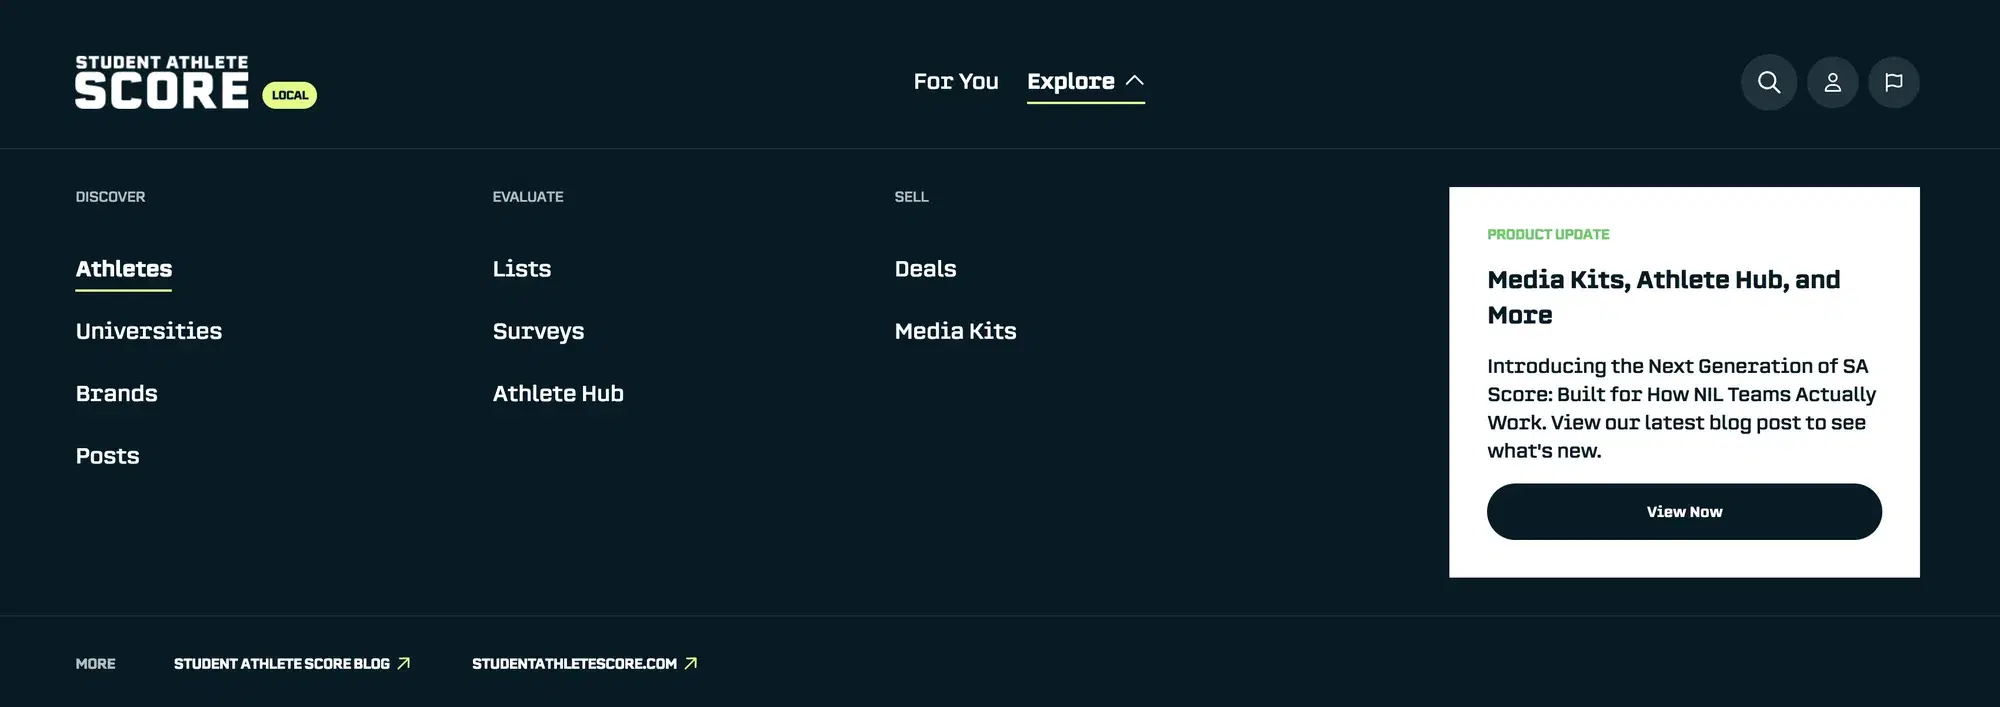Image resolution: width=2000 pixels, height=707 pixels.
Task: Collapse the Explore menu chevron
Action: tap(1134, 81)
